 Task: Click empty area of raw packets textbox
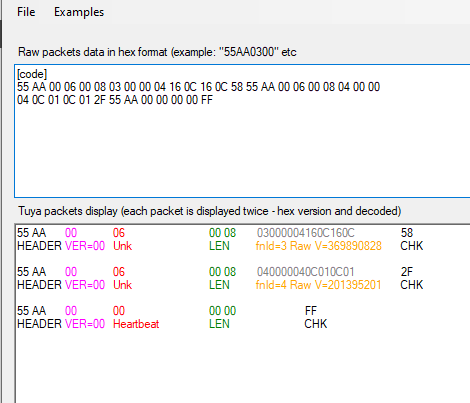[242, 153]
